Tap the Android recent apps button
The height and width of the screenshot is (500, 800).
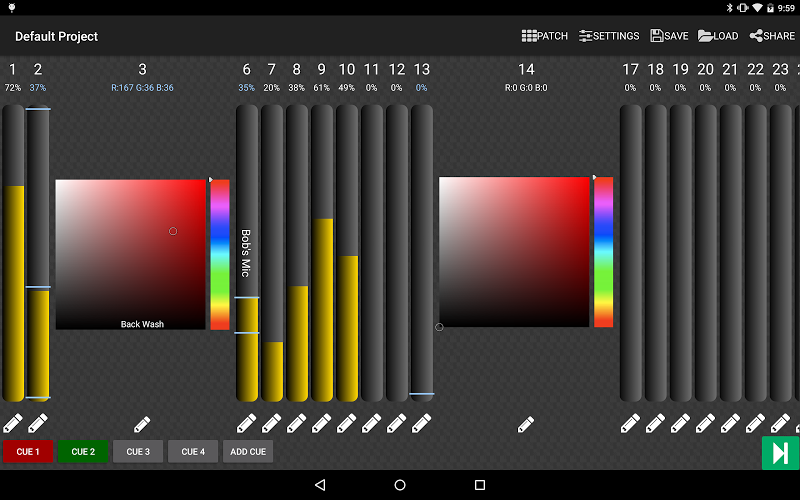480,485
